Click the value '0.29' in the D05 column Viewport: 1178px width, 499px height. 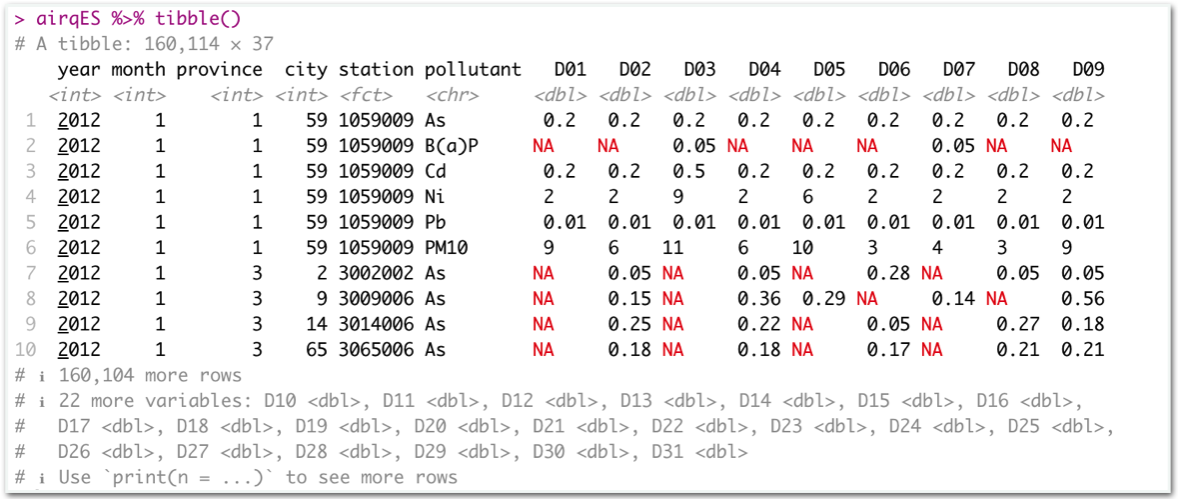click(823, 299)
